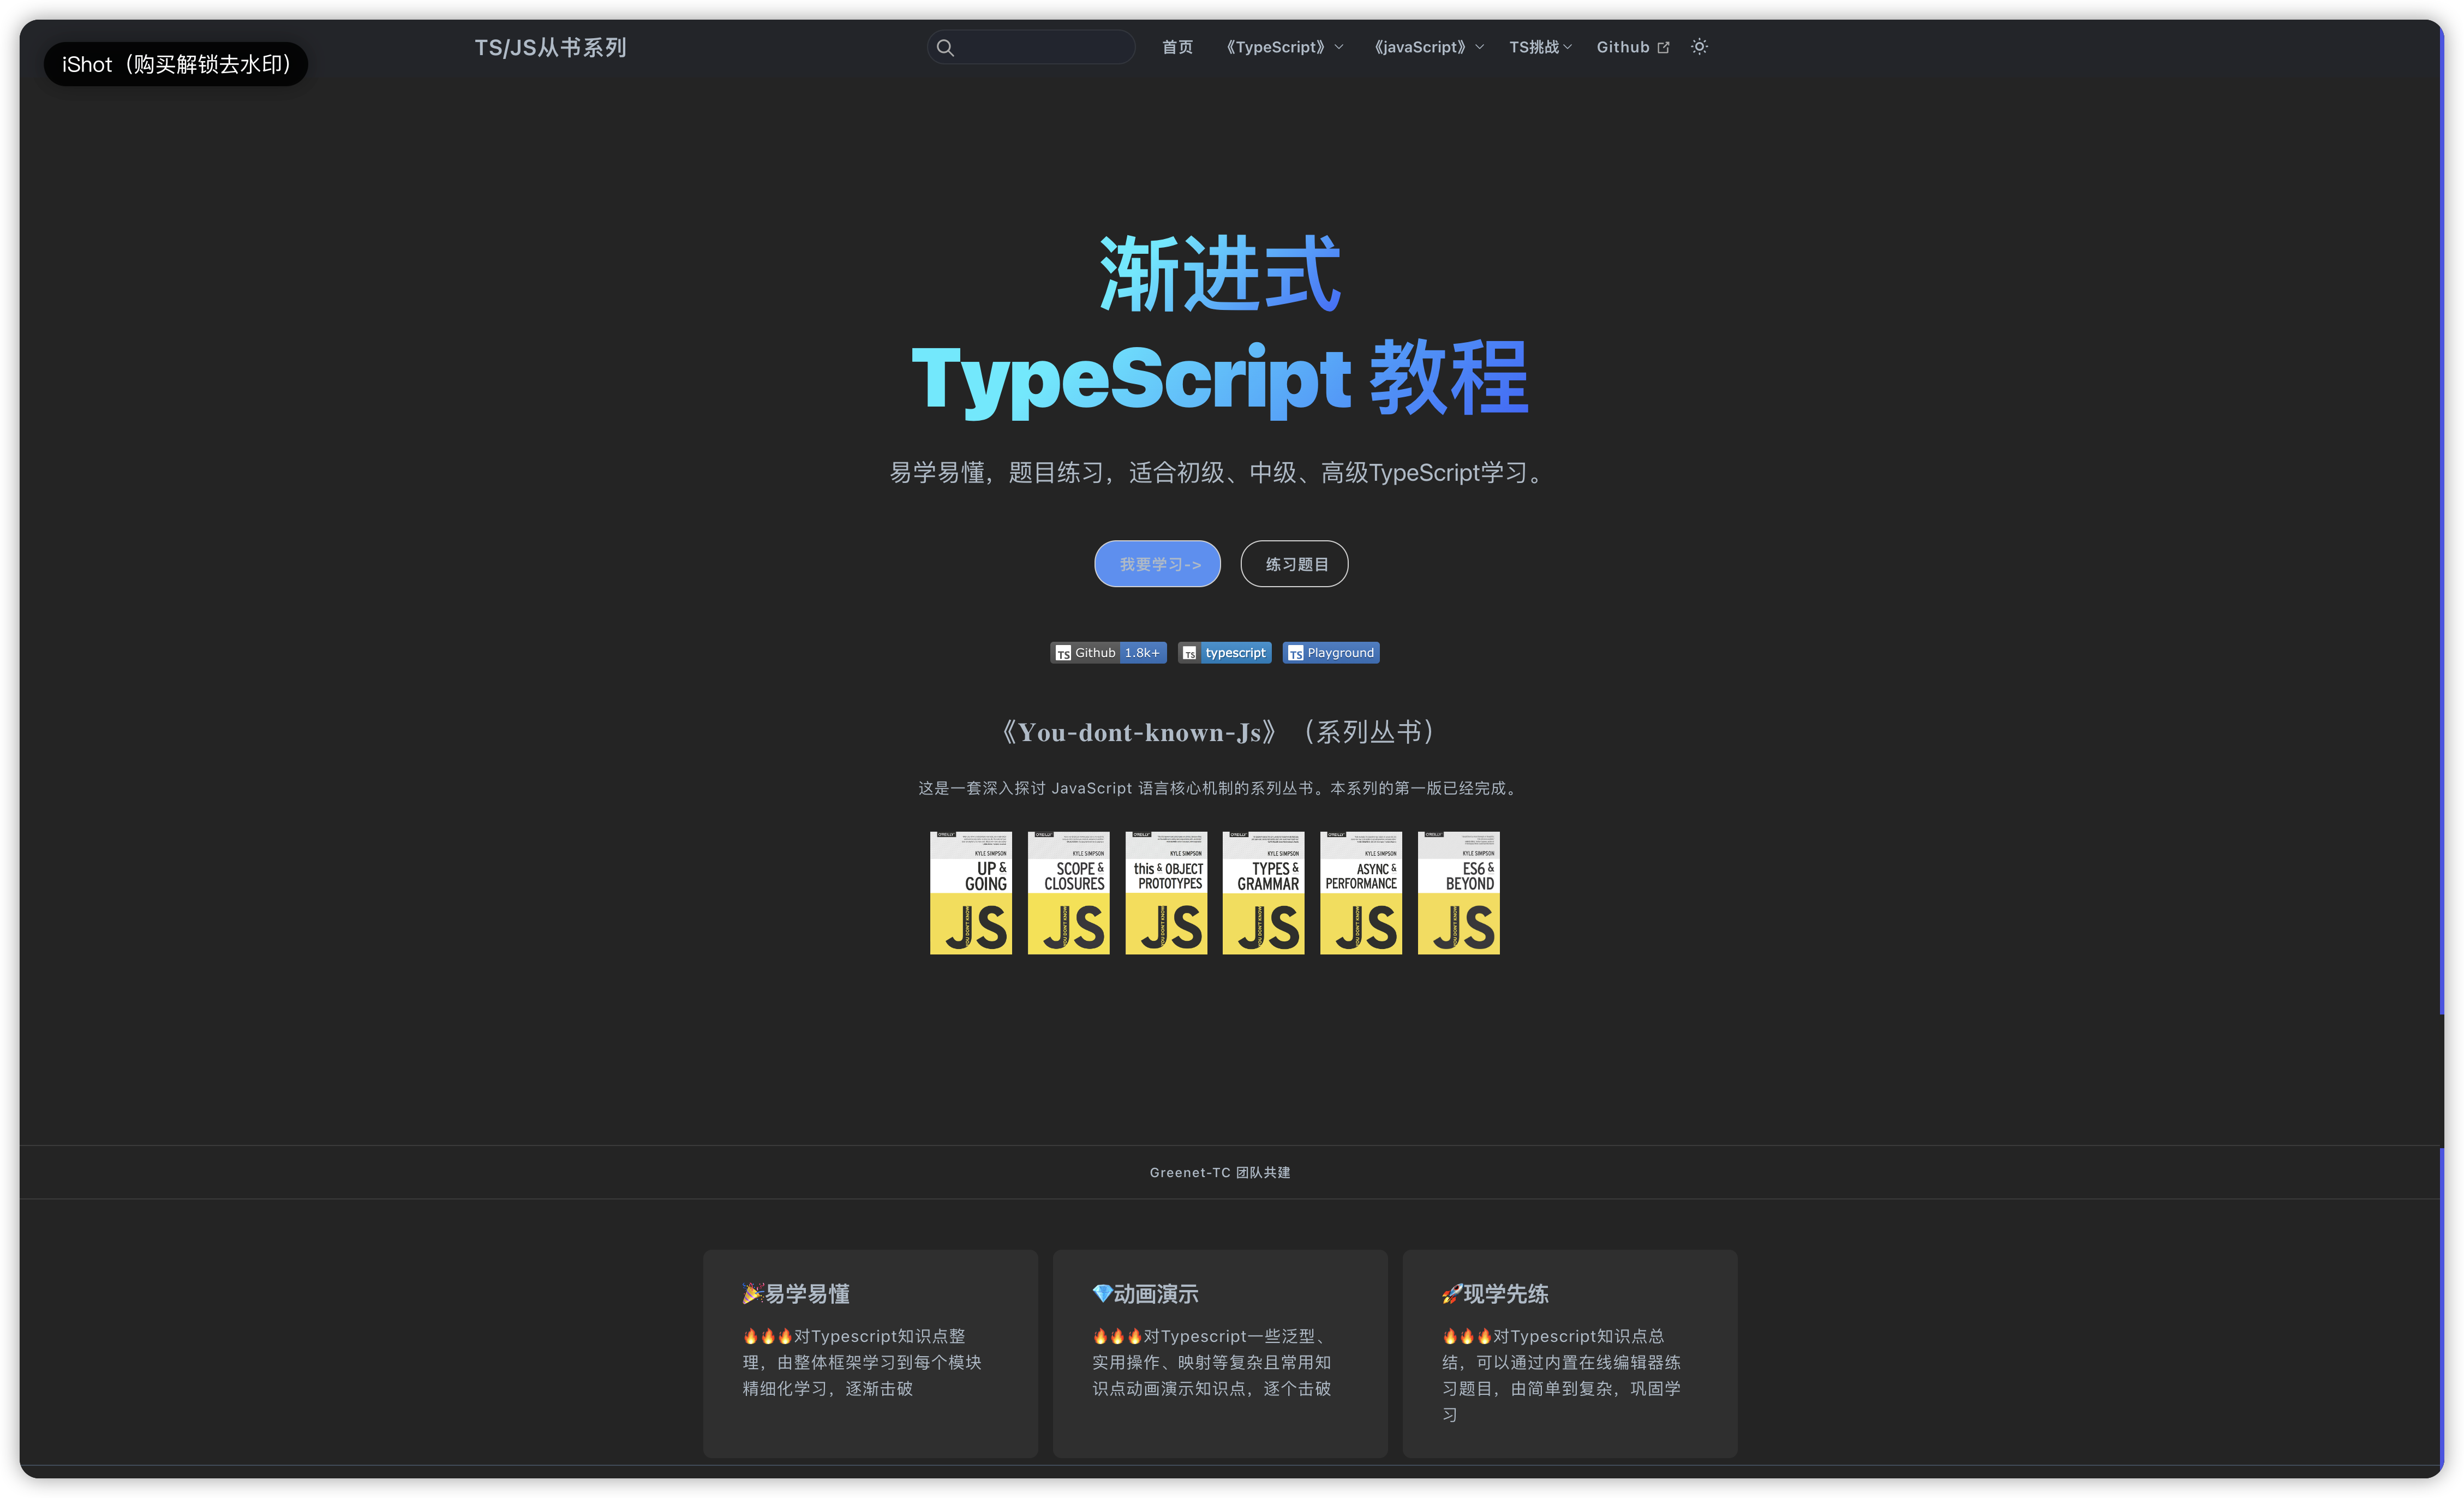Open the ASYNC & PERFORMANCE book cover
This screenshot has height=1498, width=2464.
[x=1361, y=893]
